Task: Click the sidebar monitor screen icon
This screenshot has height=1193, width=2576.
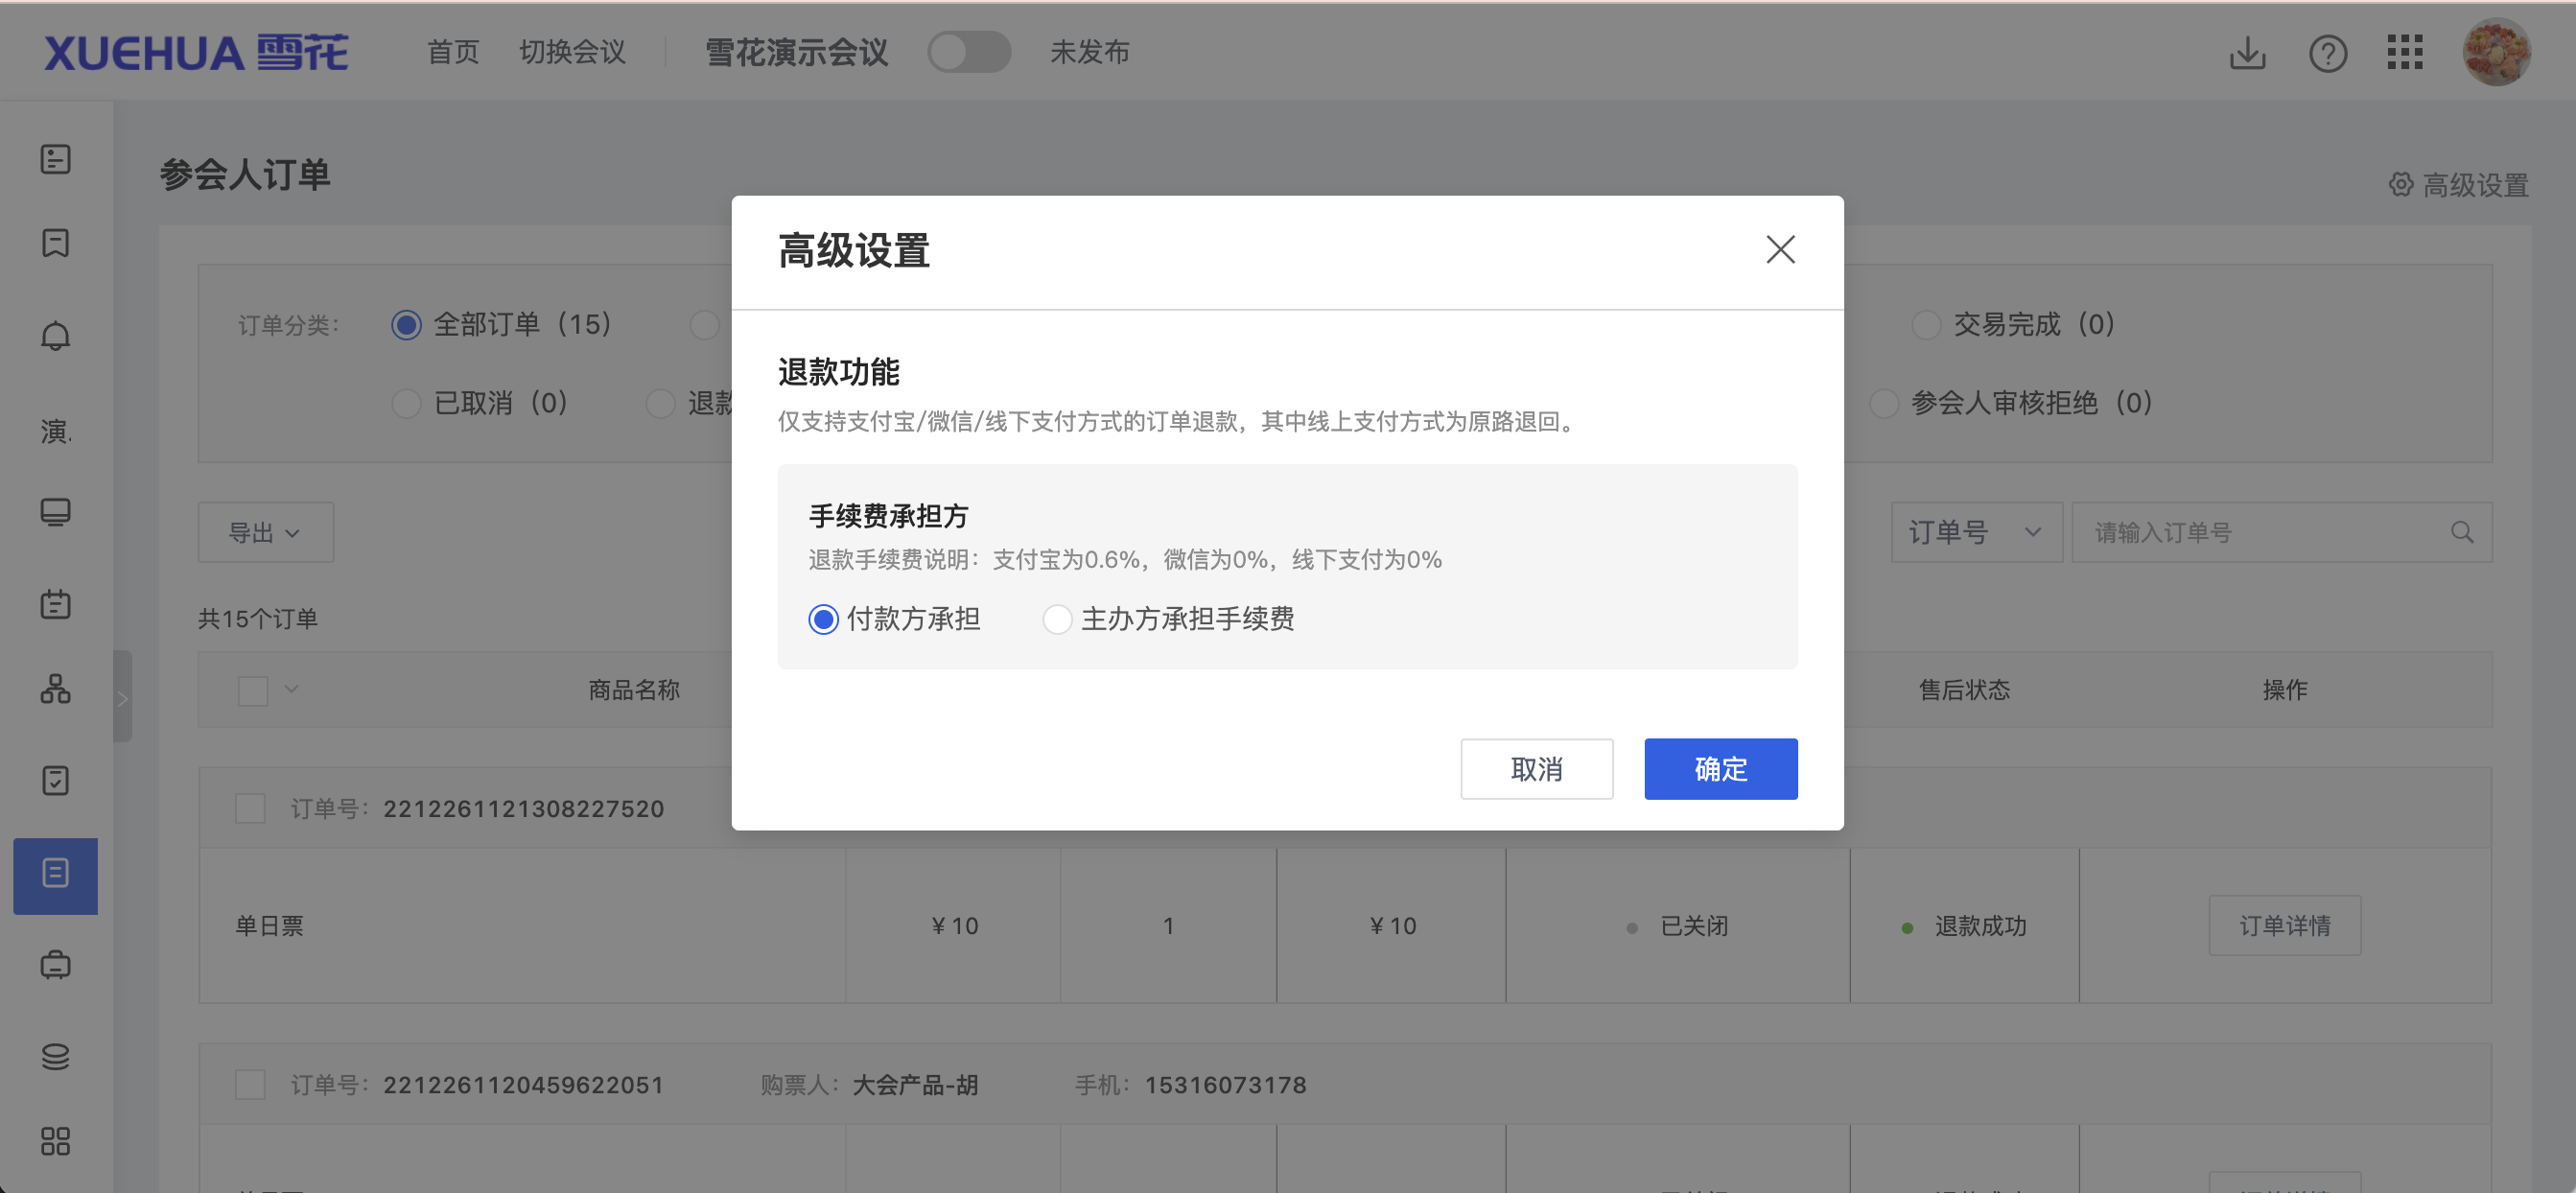Action: coord(55,512)
